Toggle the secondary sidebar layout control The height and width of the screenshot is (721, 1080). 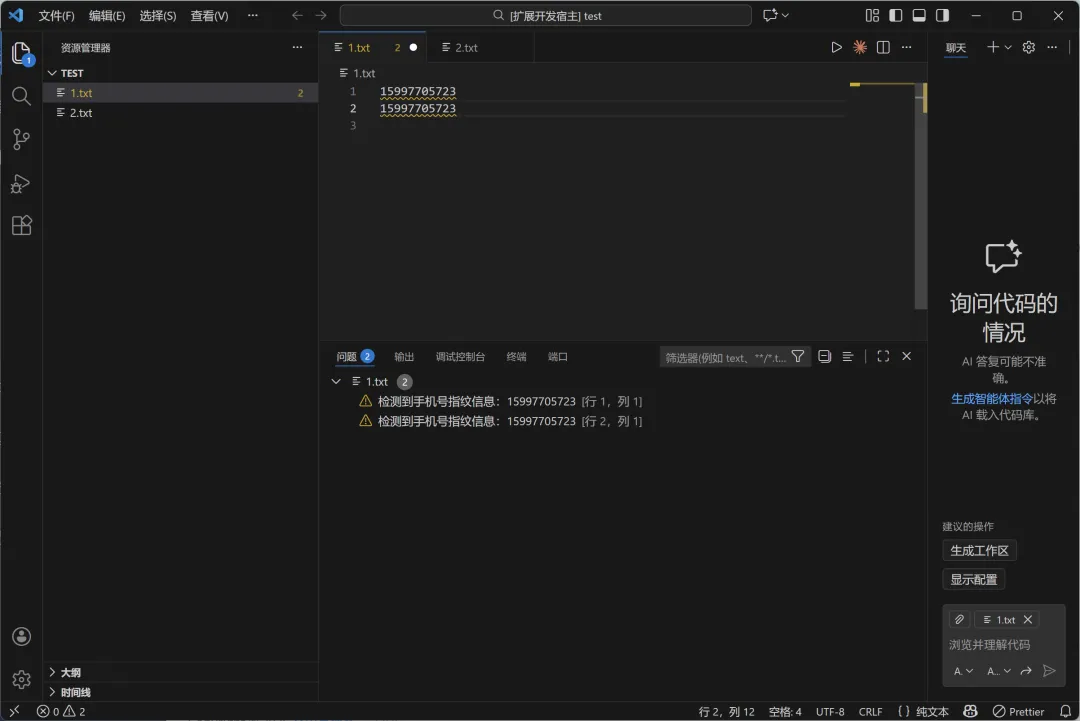pos(940,14)
